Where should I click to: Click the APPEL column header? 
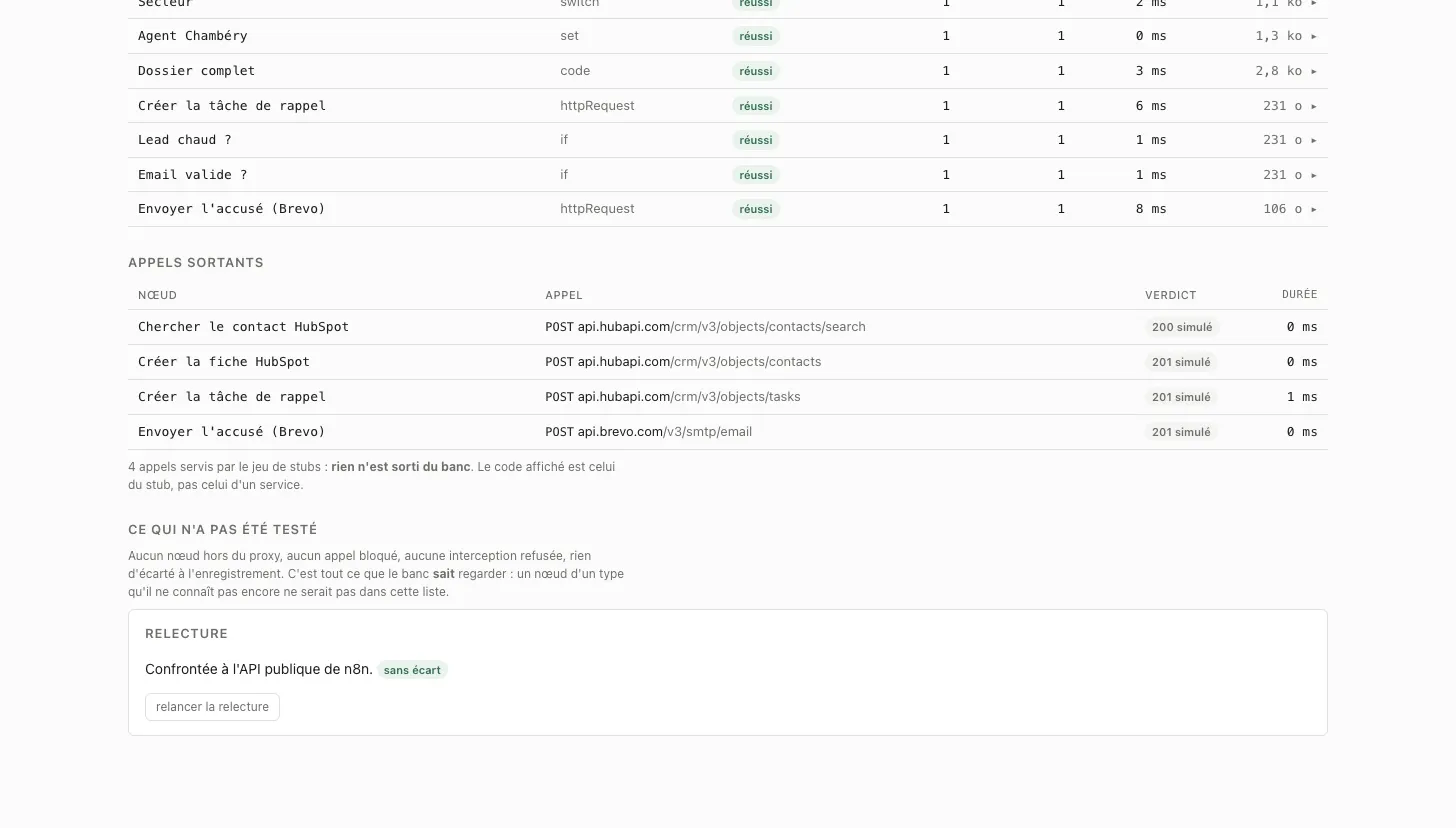click(x=564, y=295)
